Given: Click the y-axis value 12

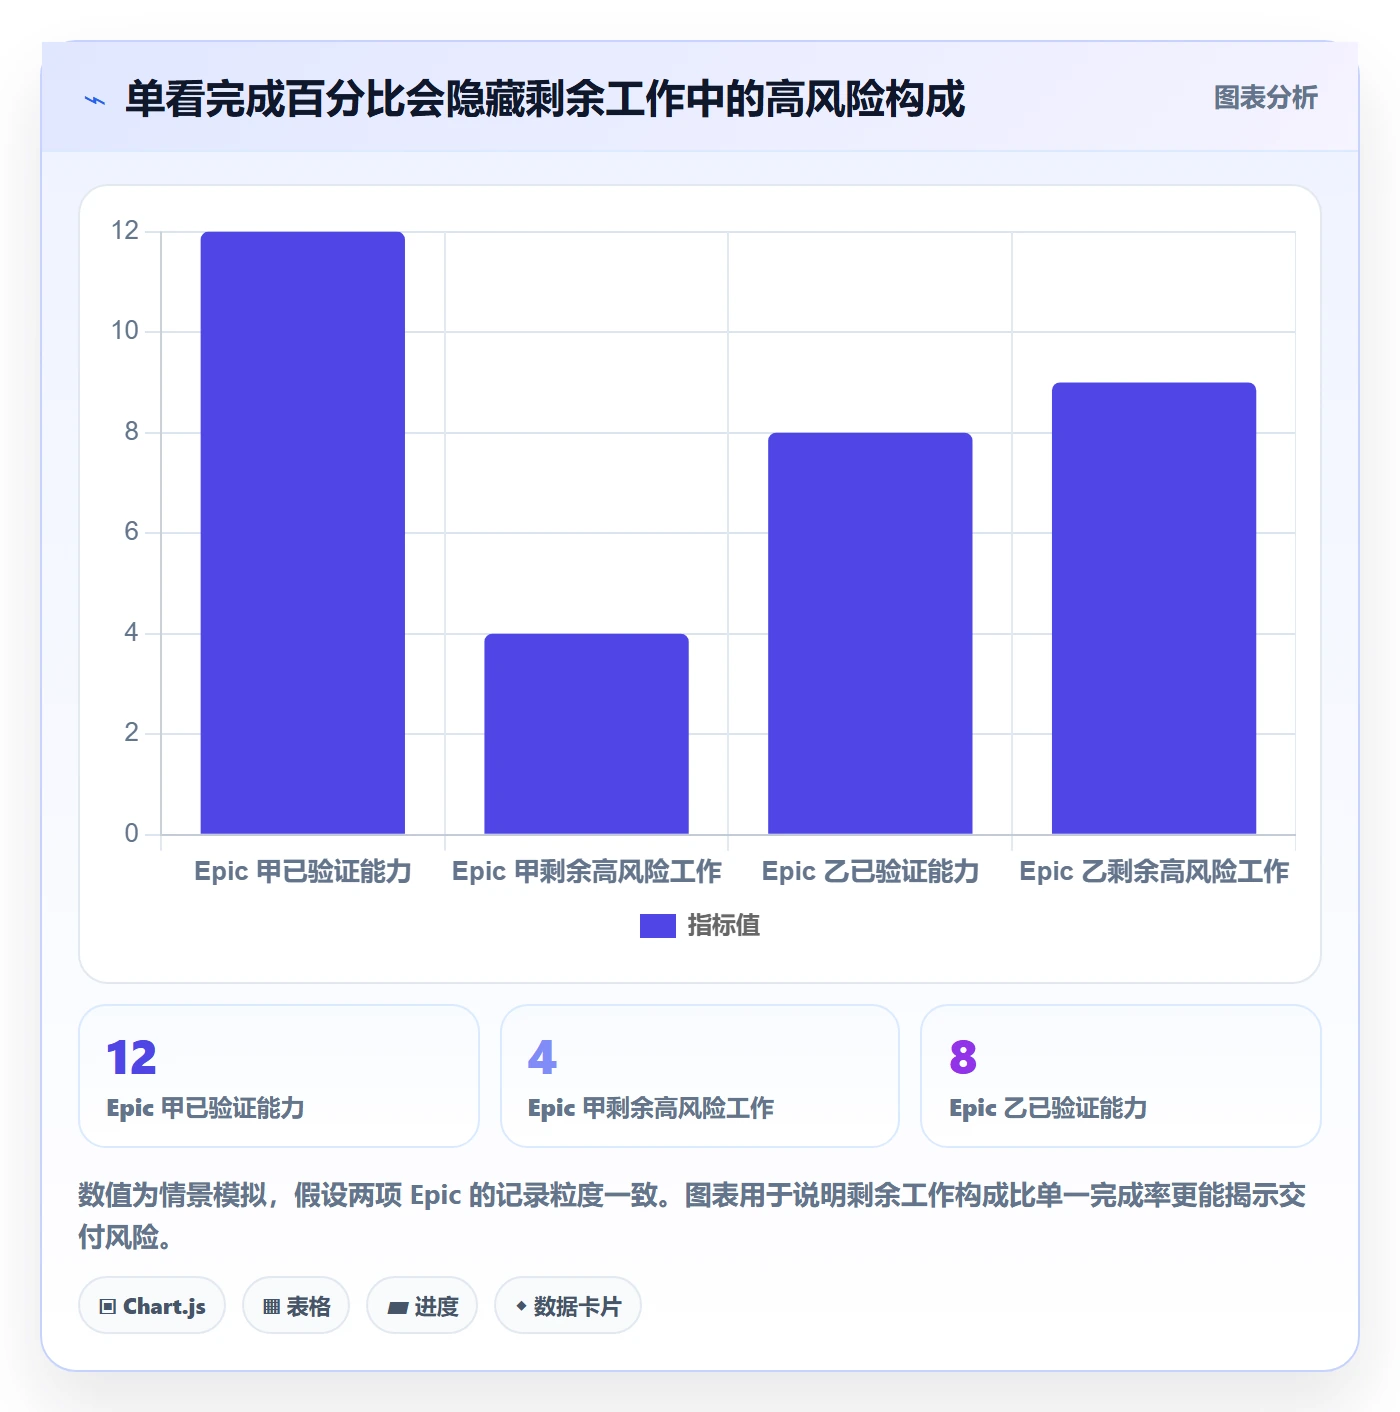Looking at the screenshot, I should click(125, 231).
